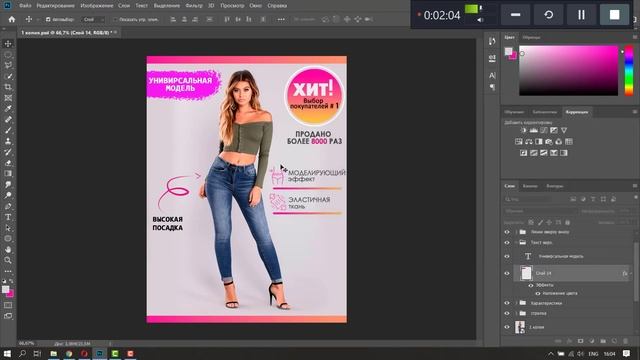Click the Create new group icon

[x=603, y=341]
